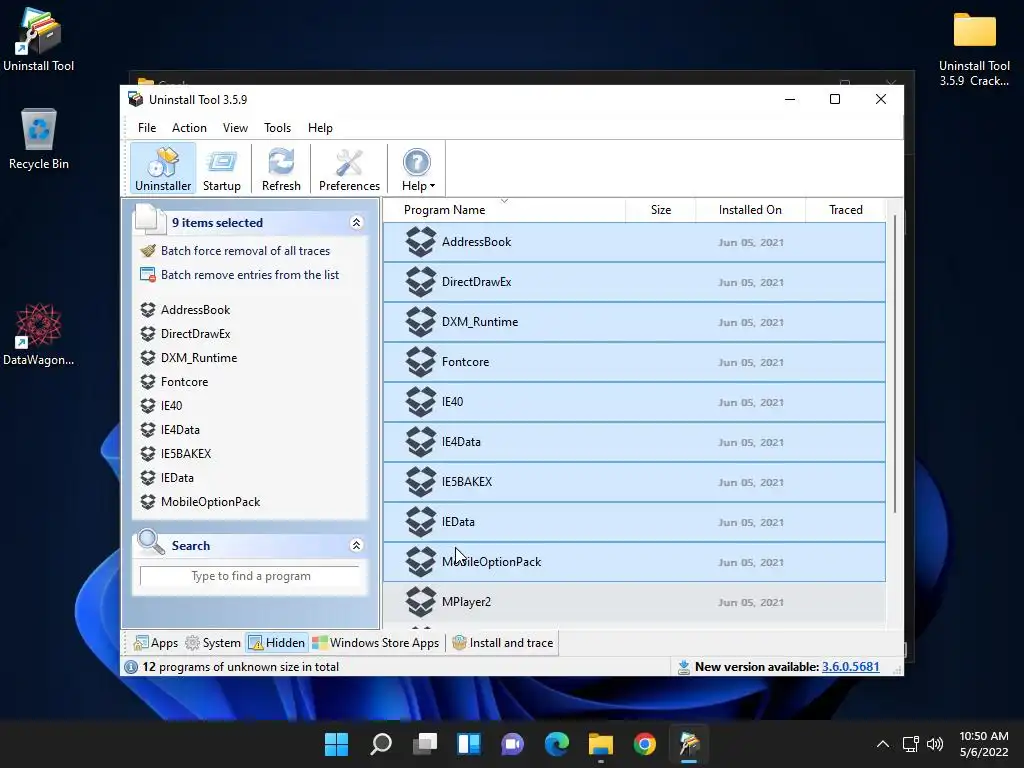Click the IE40 package icon in main list
Image resolution: width=1024 pixels, height=768 pixels.
pyautogui.click(x=421, y=402)
